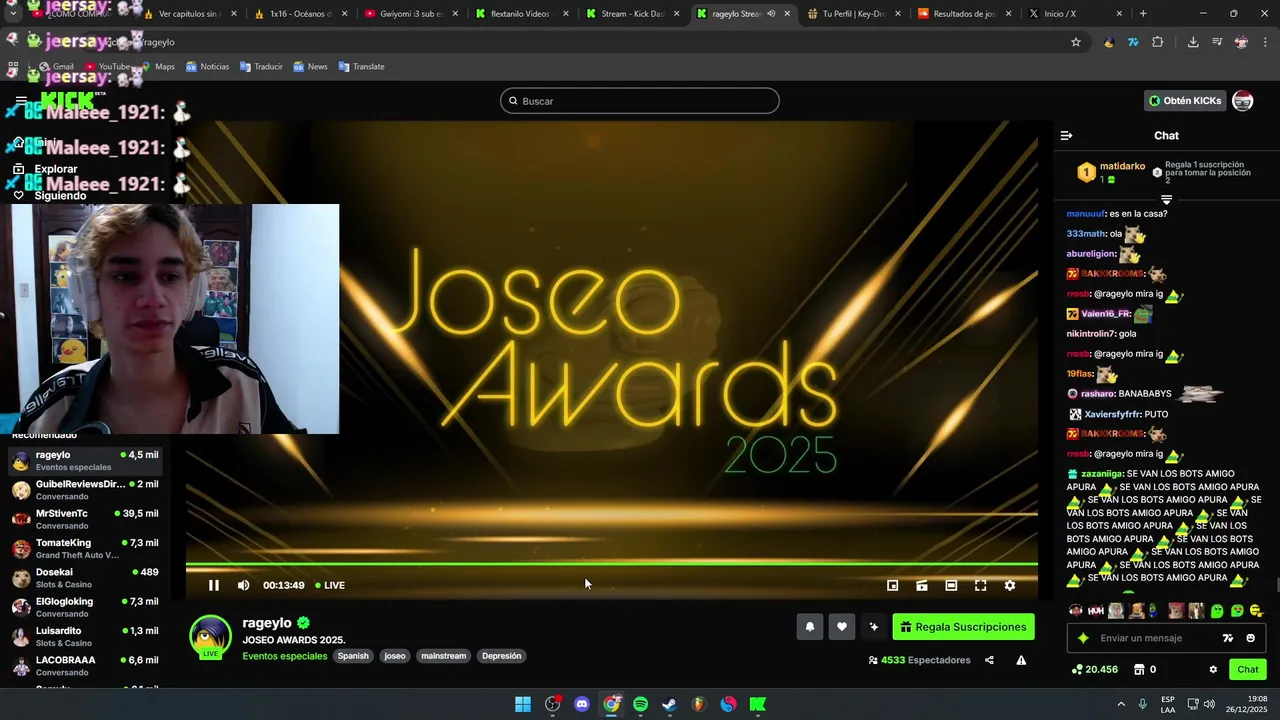Enter fullscreen on the video player
This screenshot has height=720, width=1280.
click(x=980, y=585)
